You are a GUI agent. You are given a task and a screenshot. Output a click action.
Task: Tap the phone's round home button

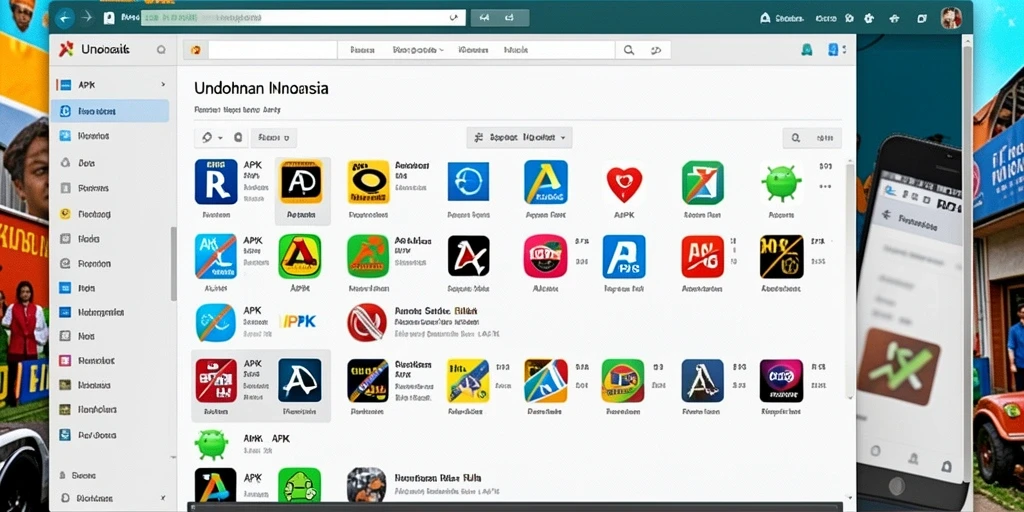897,487
